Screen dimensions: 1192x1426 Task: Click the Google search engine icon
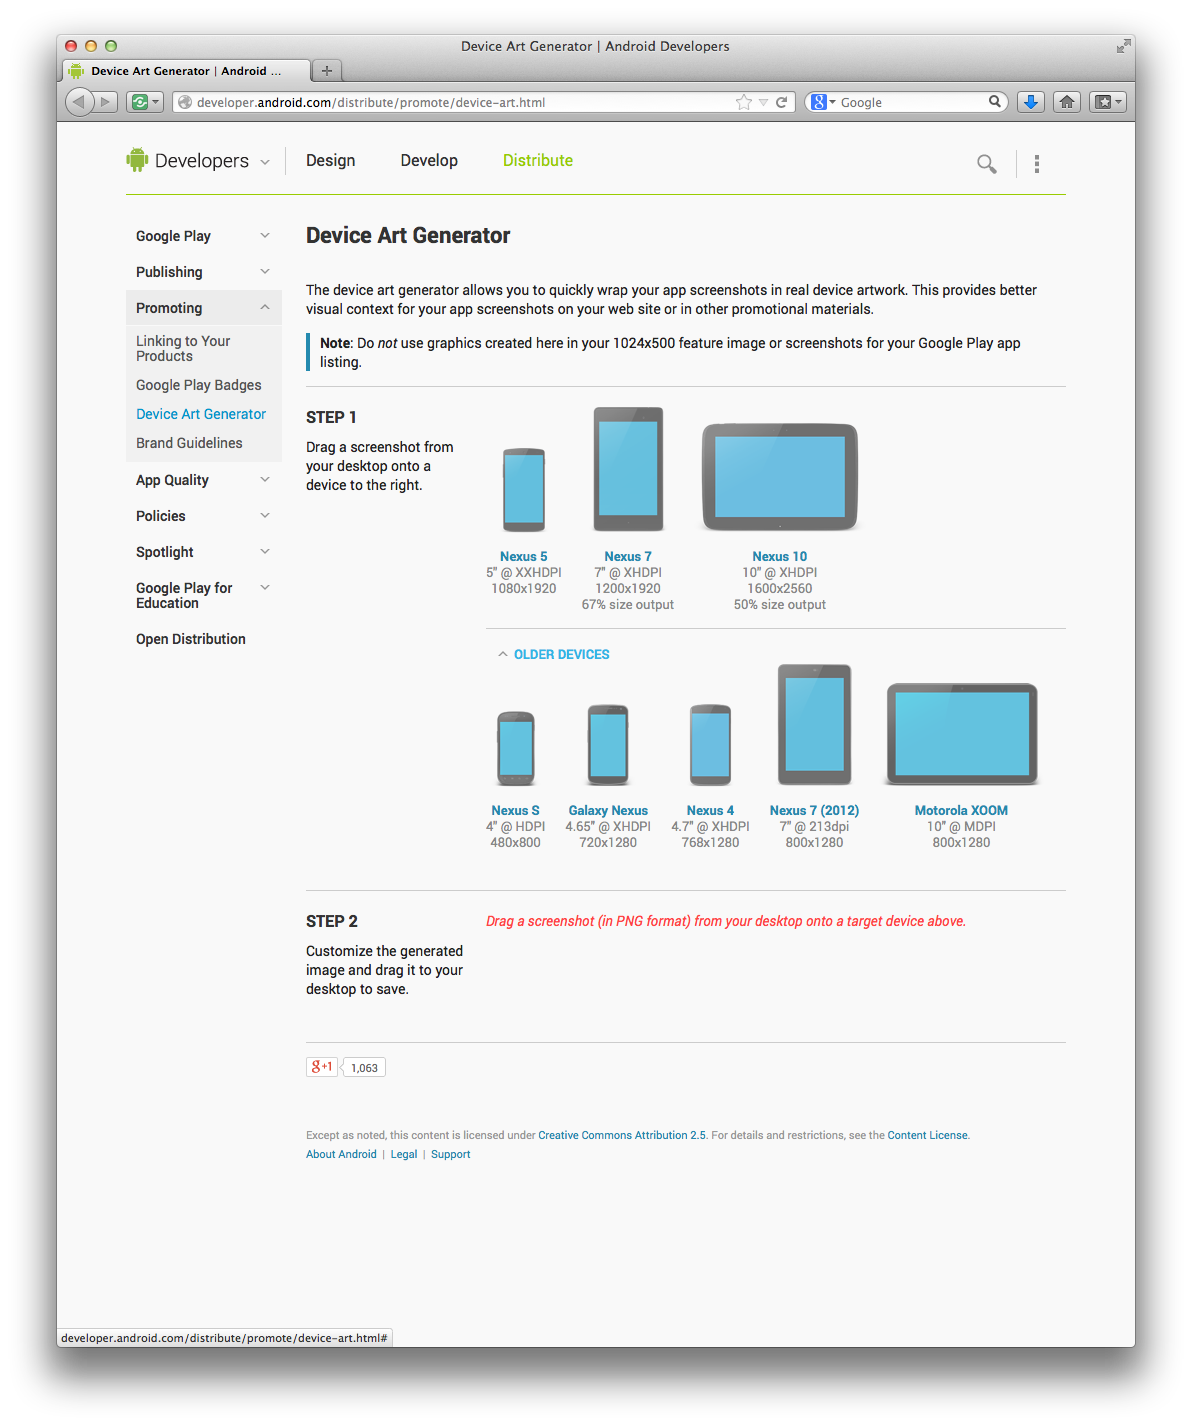pos(818,102)
